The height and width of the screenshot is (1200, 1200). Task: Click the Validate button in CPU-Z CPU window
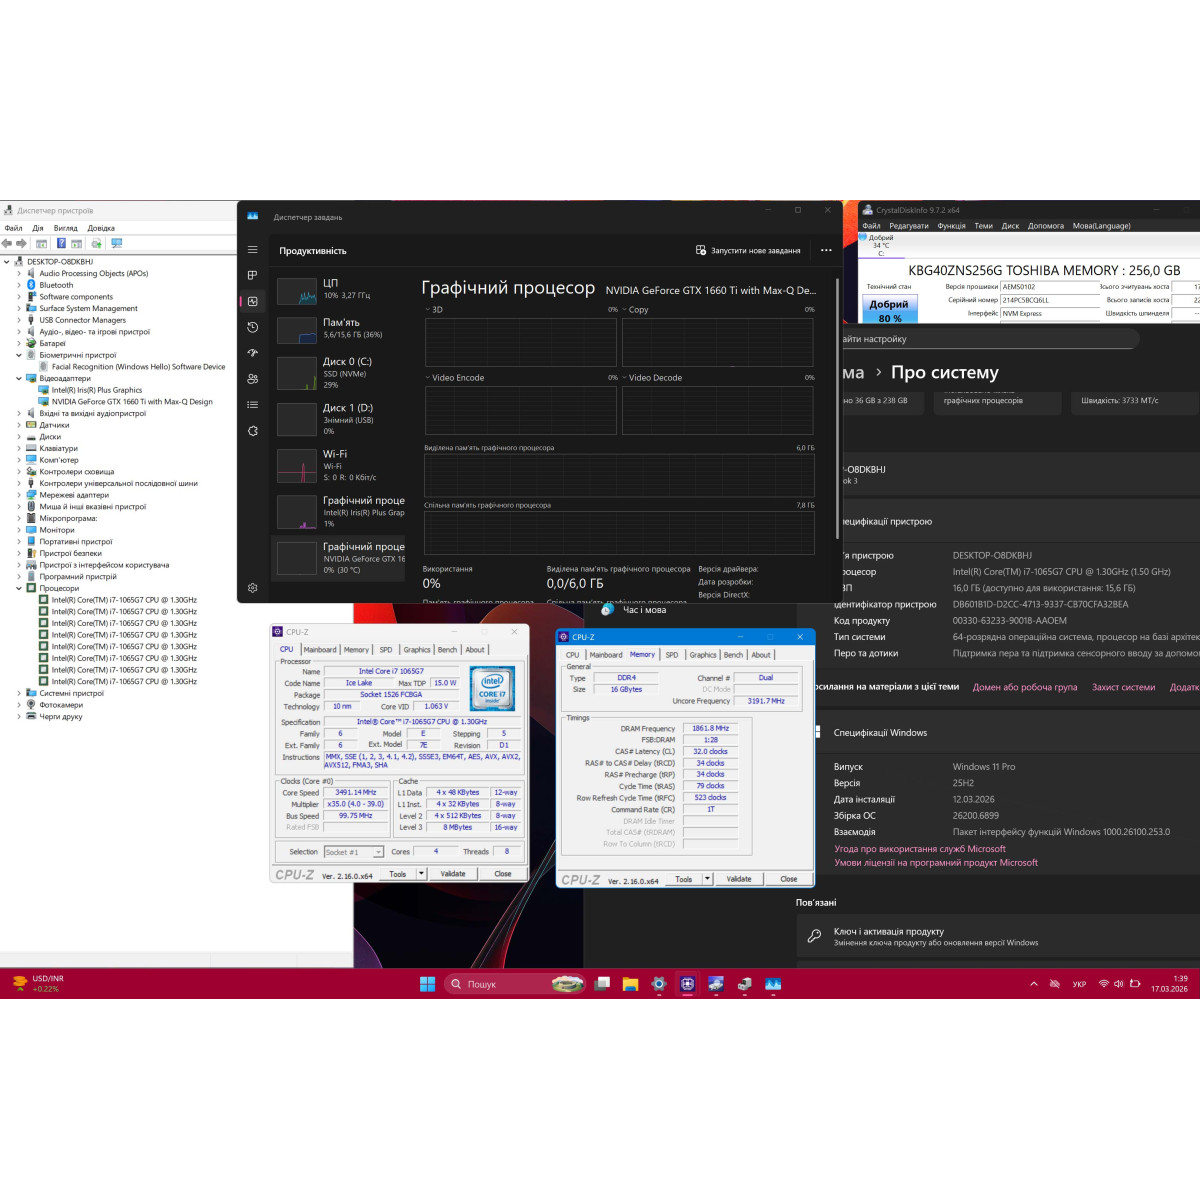[453, 873]
